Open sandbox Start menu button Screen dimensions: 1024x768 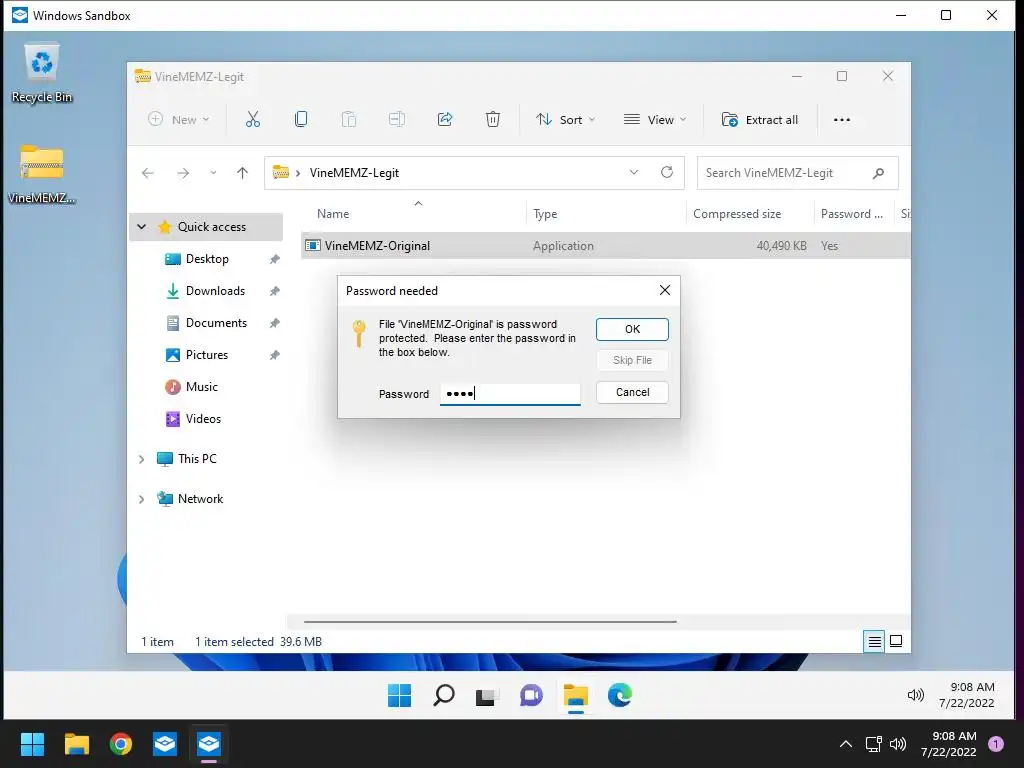click(x=399, y=696)
